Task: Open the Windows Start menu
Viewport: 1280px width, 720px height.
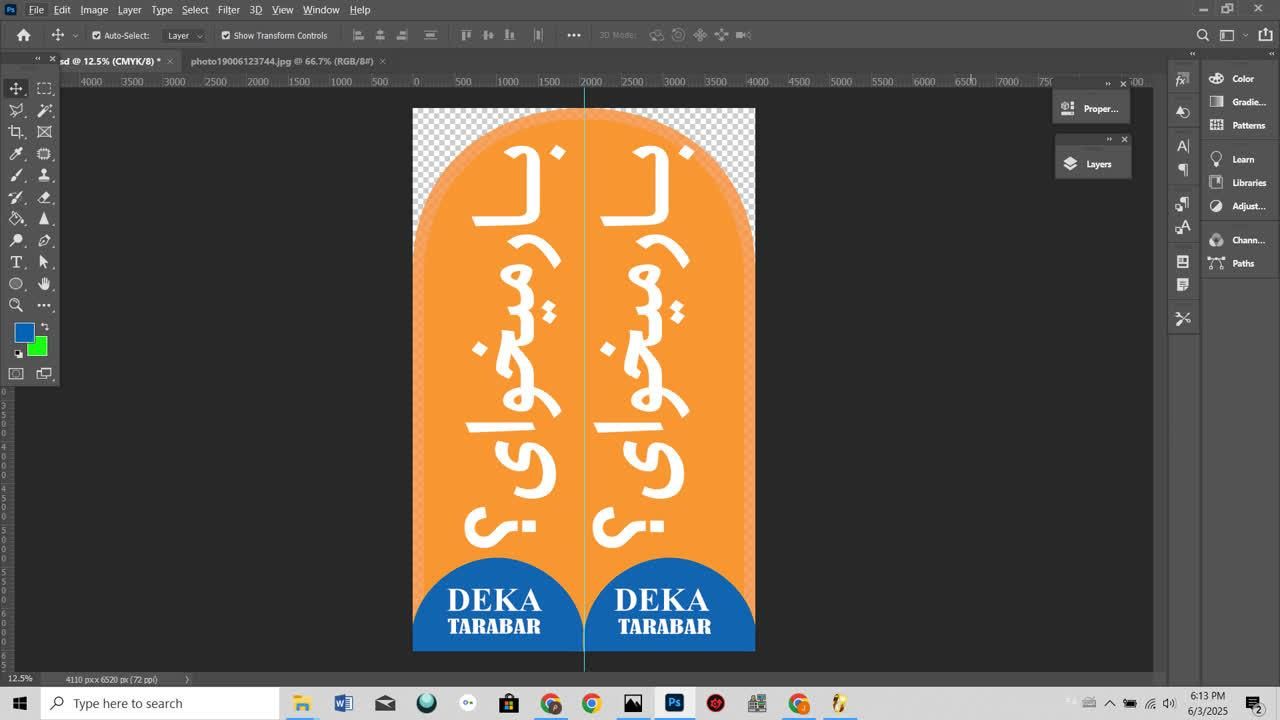Action: 20,703
